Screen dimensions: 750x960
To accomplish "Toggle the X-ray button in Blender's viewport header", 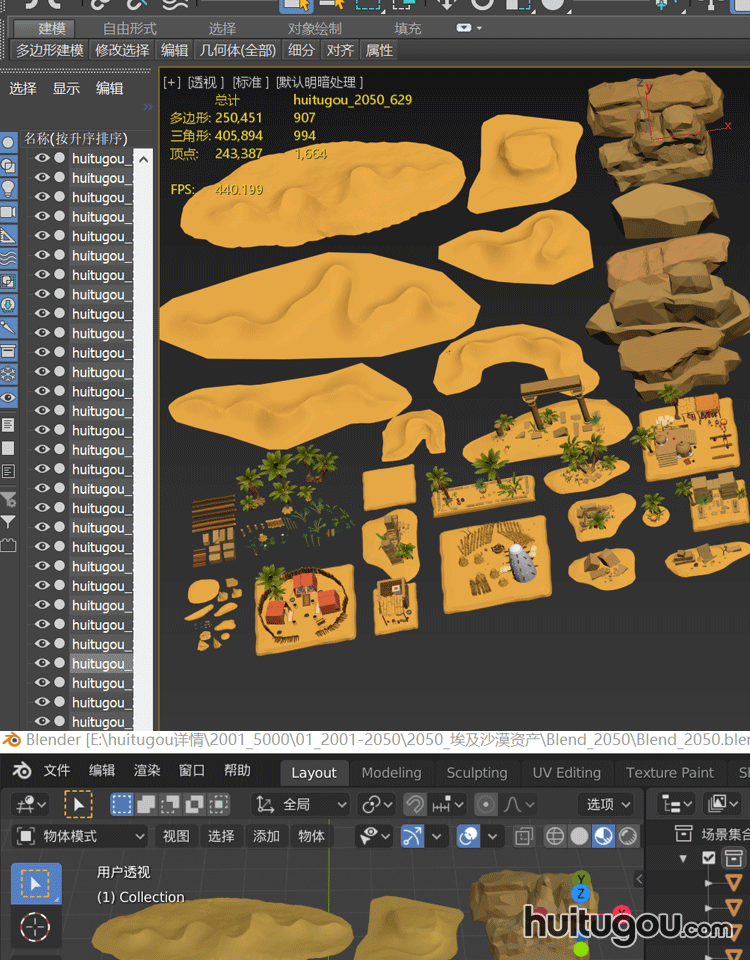I will (x=523, y=836).
